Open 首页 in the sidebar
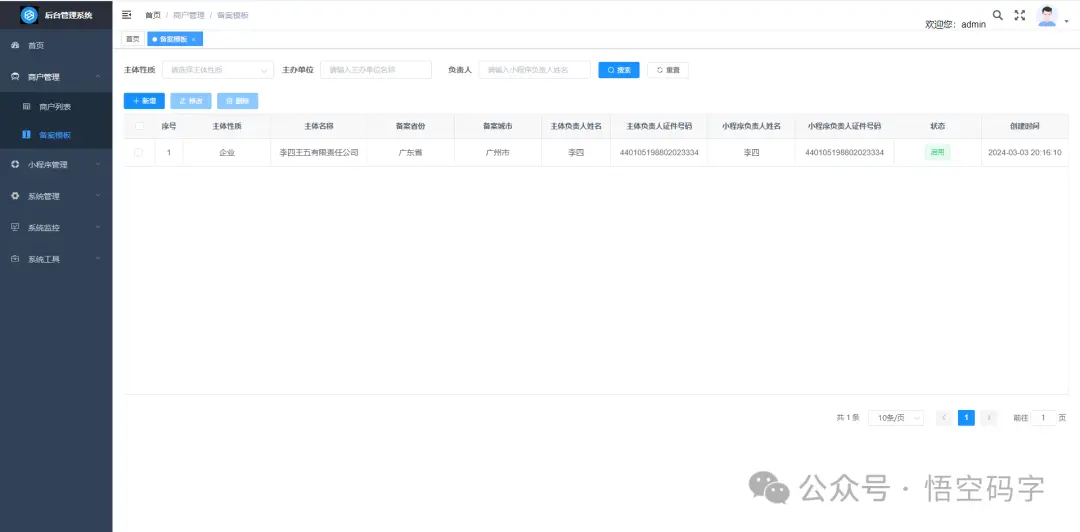 point(56,45)
